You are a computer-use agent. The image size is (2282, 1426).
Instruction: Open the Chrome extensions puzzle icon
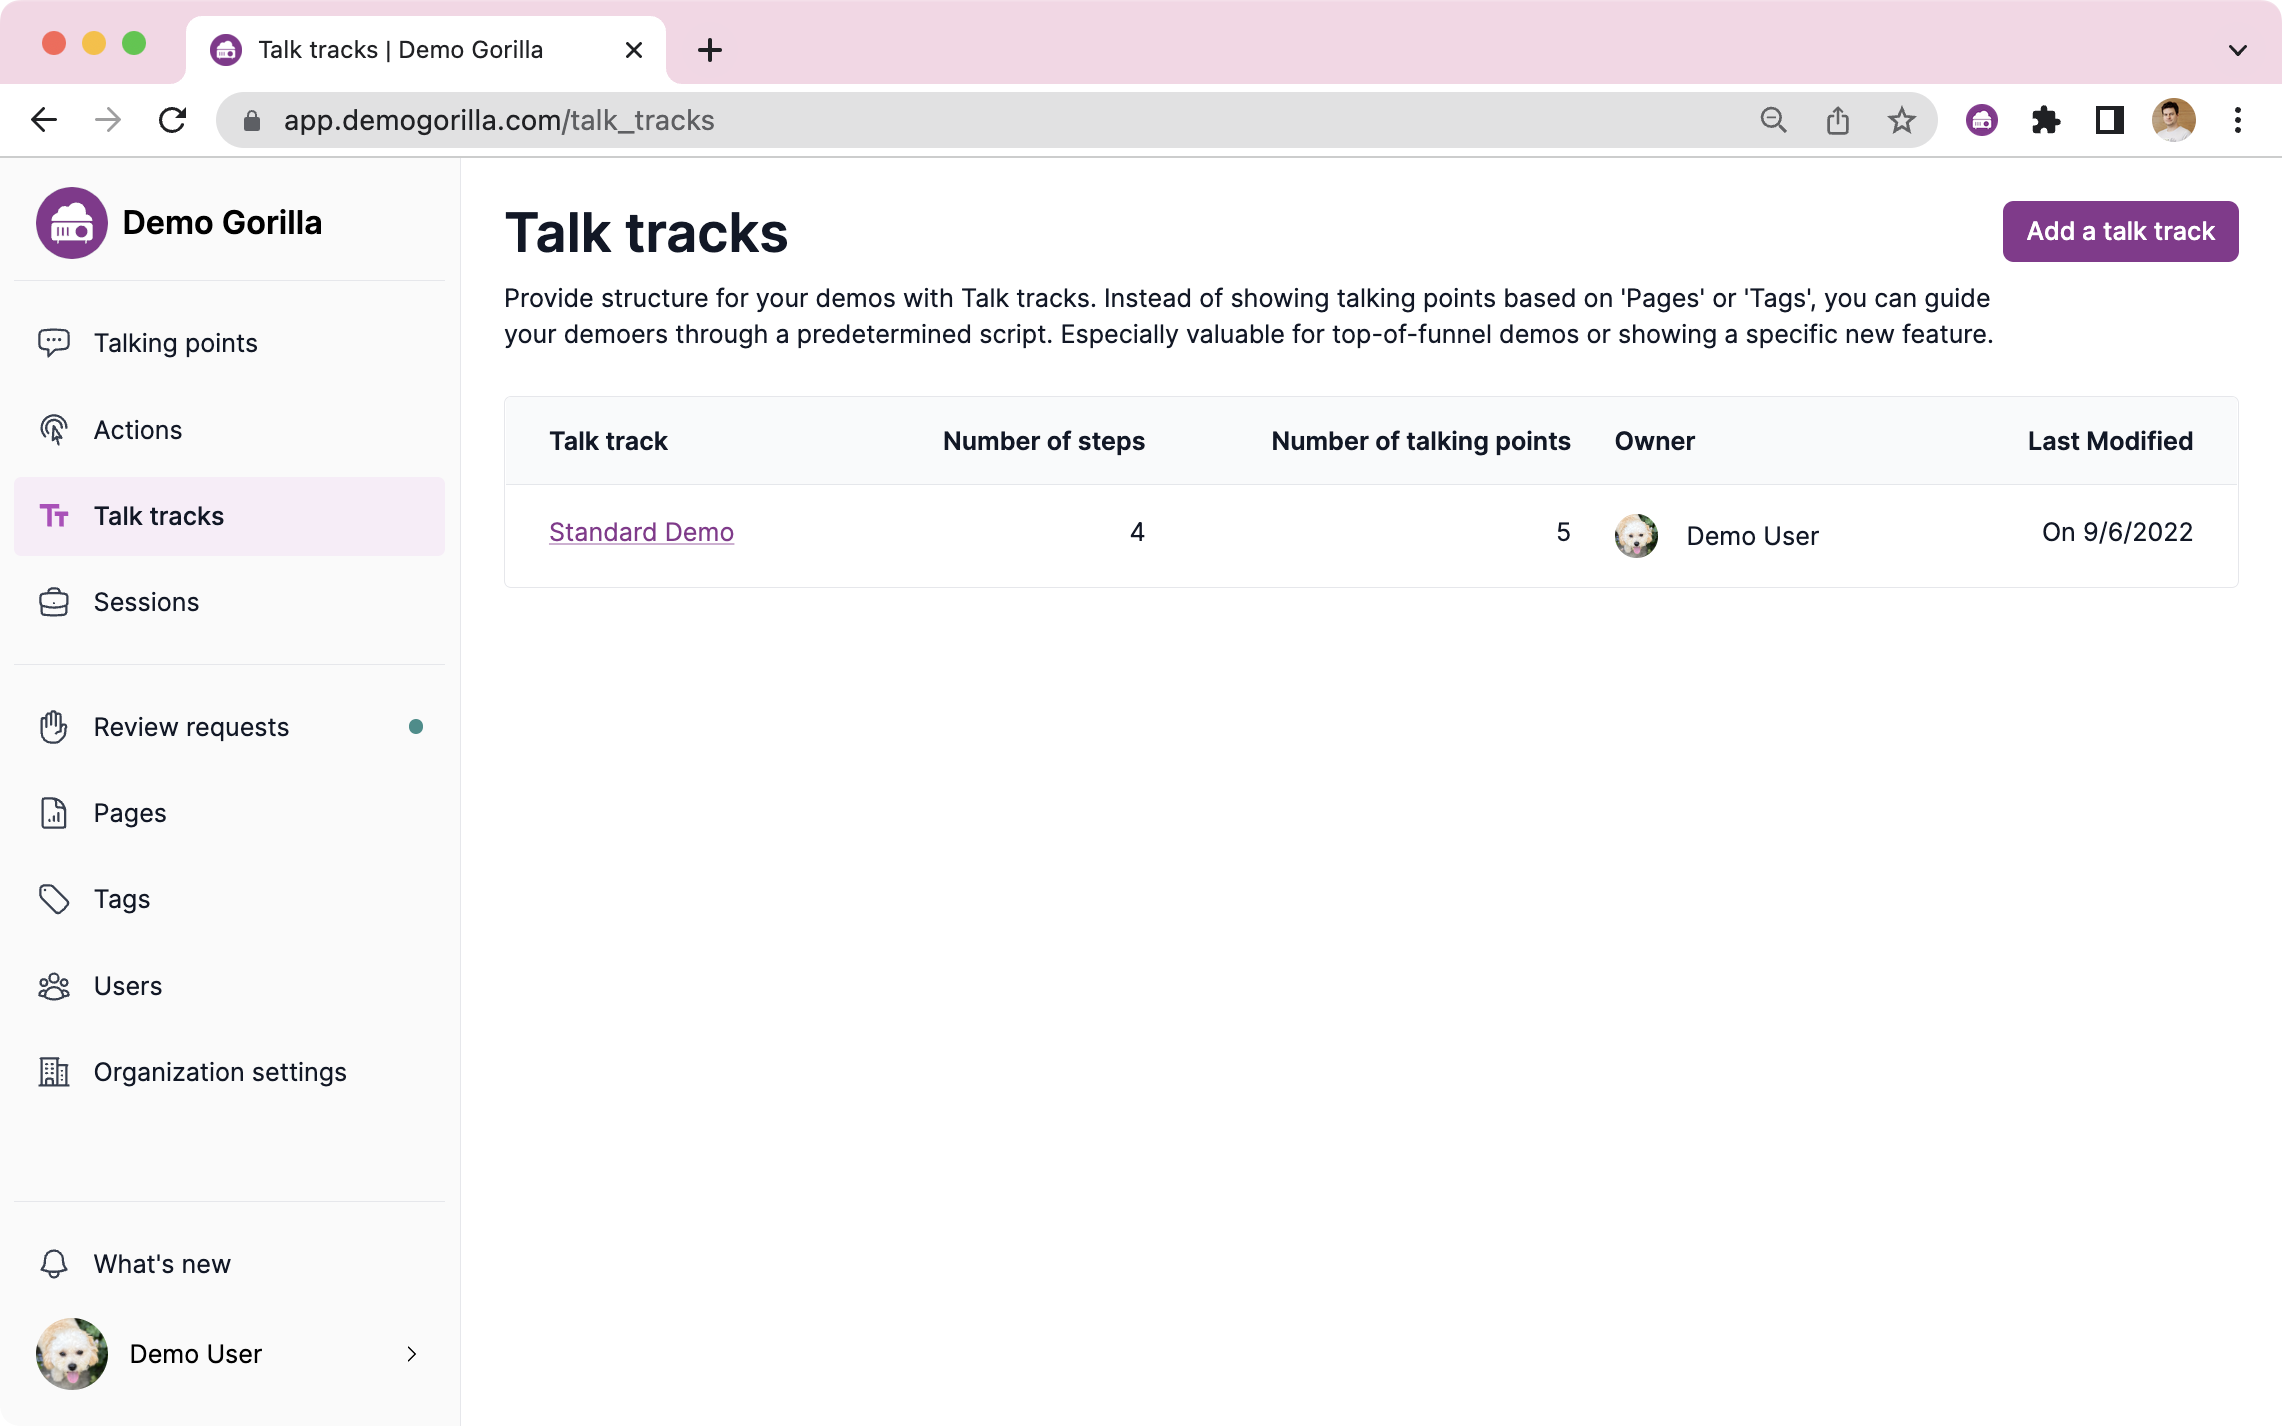(2046, 119)
